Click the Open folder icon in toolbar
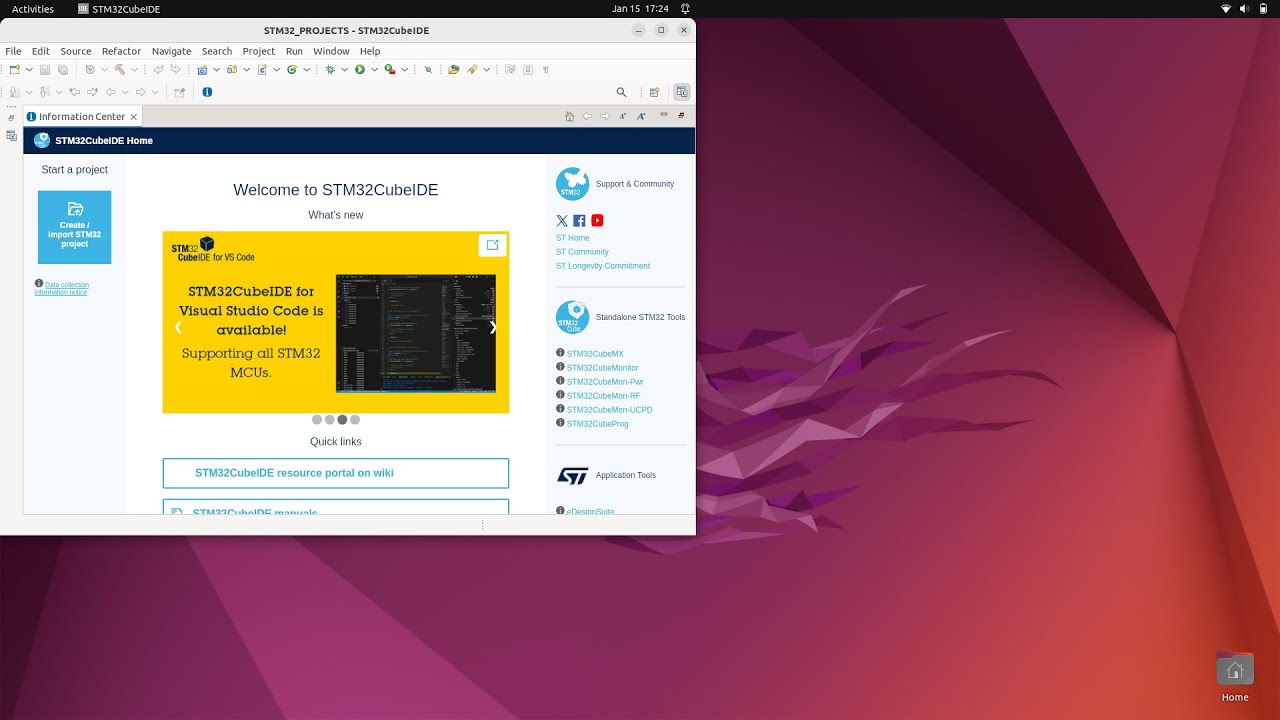 point(454,70)
